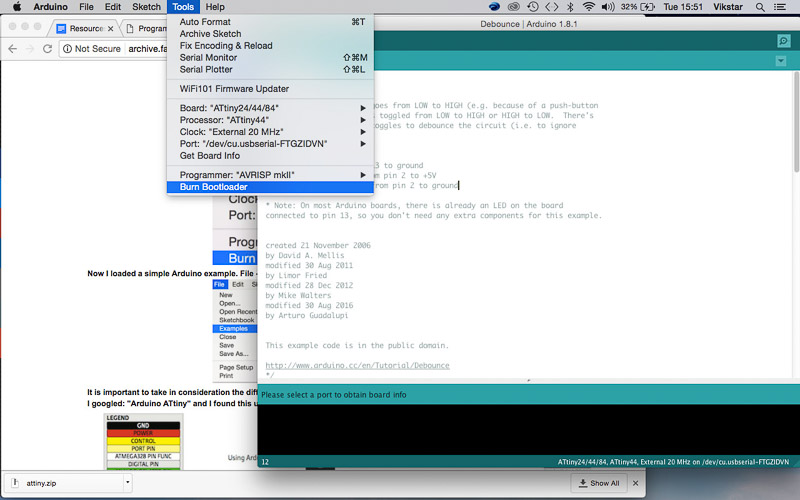
Task: Open the attiny.zip download options arrow
Action: pos(128,482)
